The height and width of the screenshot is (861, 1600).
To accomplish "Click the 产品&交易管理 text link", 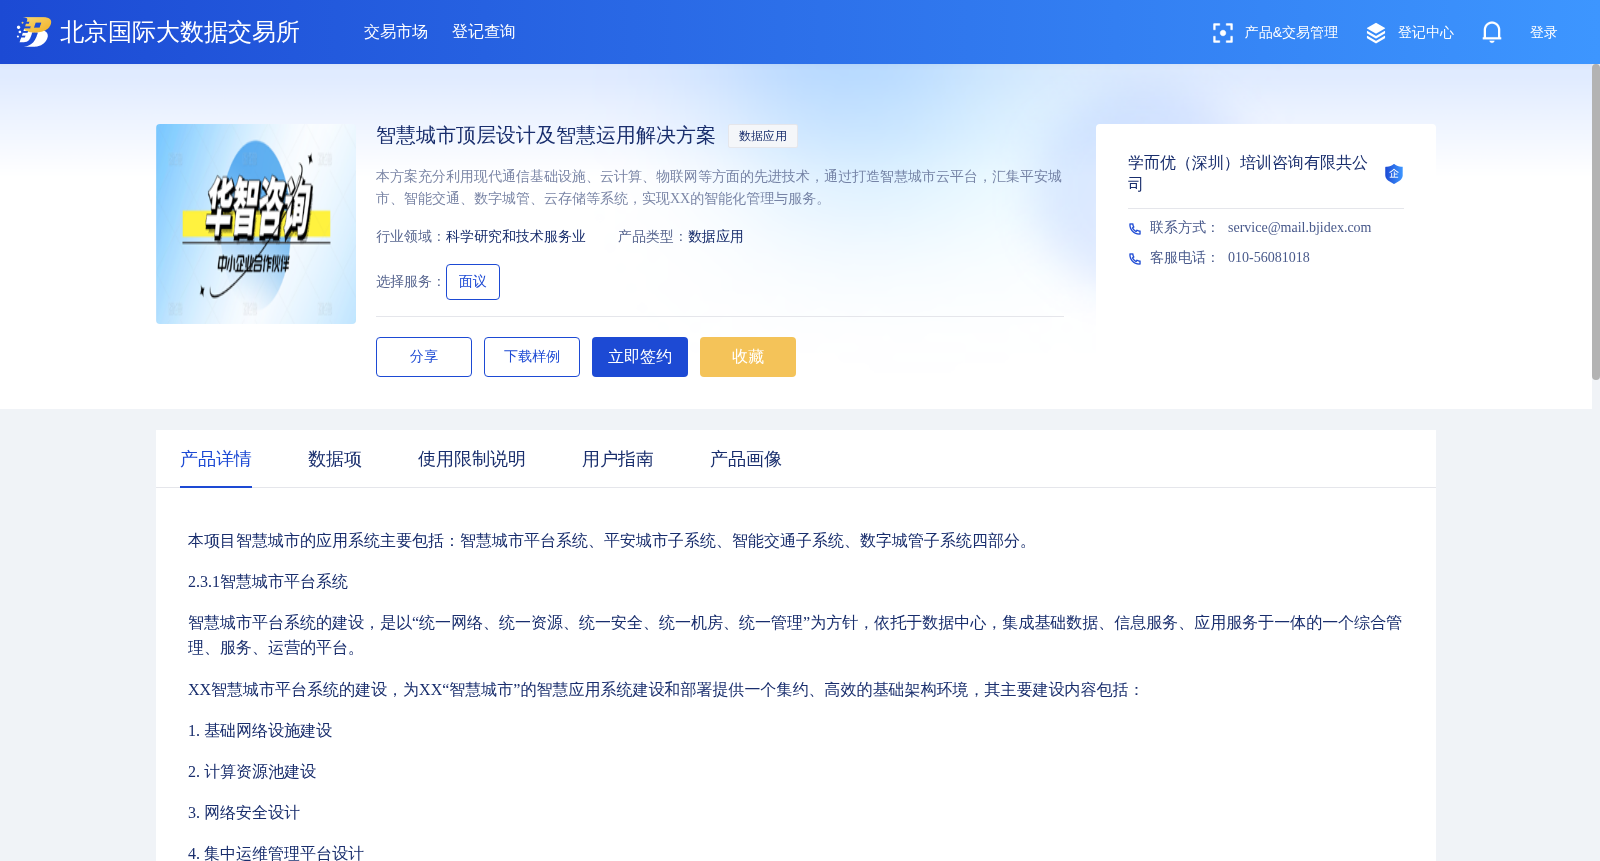I will pyautogui.click(x=1291, y=33).
